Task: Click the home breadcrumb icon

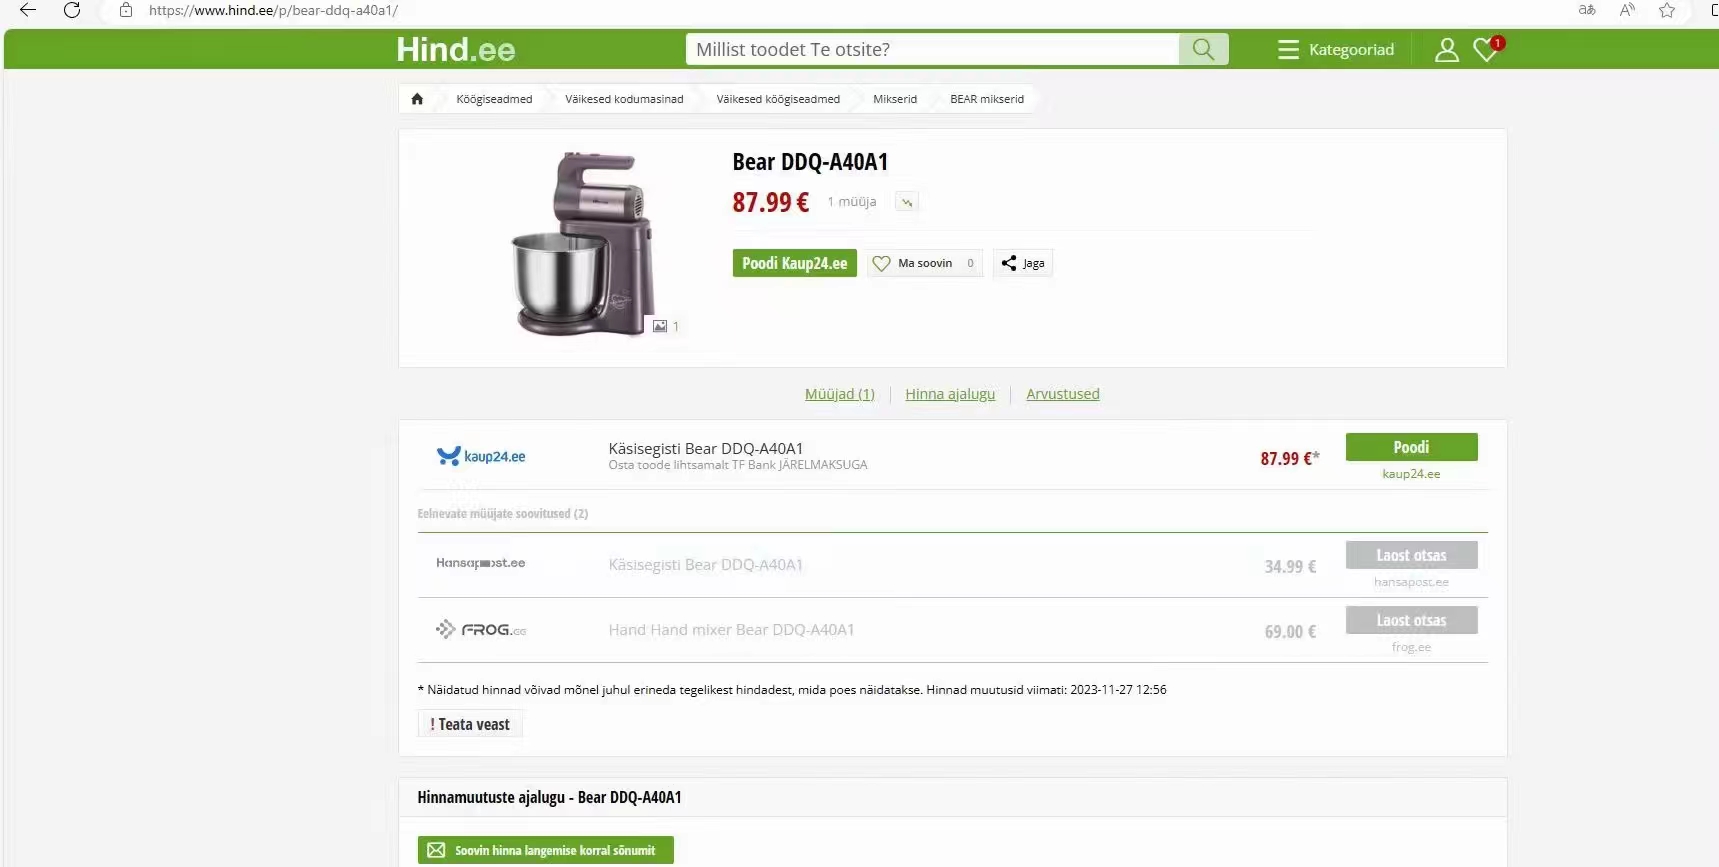Action: (417, 99)
